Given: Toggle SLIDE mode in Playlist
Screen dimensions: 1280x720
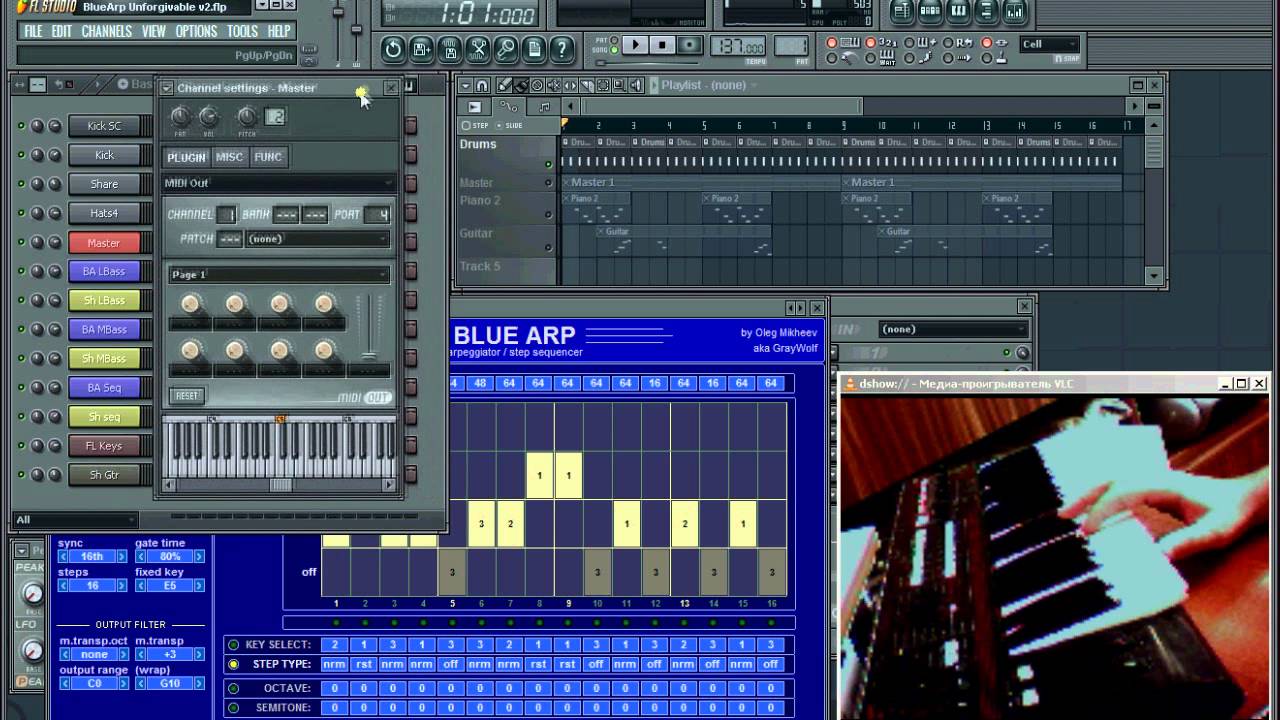Looking at the screenshot, I should pyautogui.click(x=508, y=125).
